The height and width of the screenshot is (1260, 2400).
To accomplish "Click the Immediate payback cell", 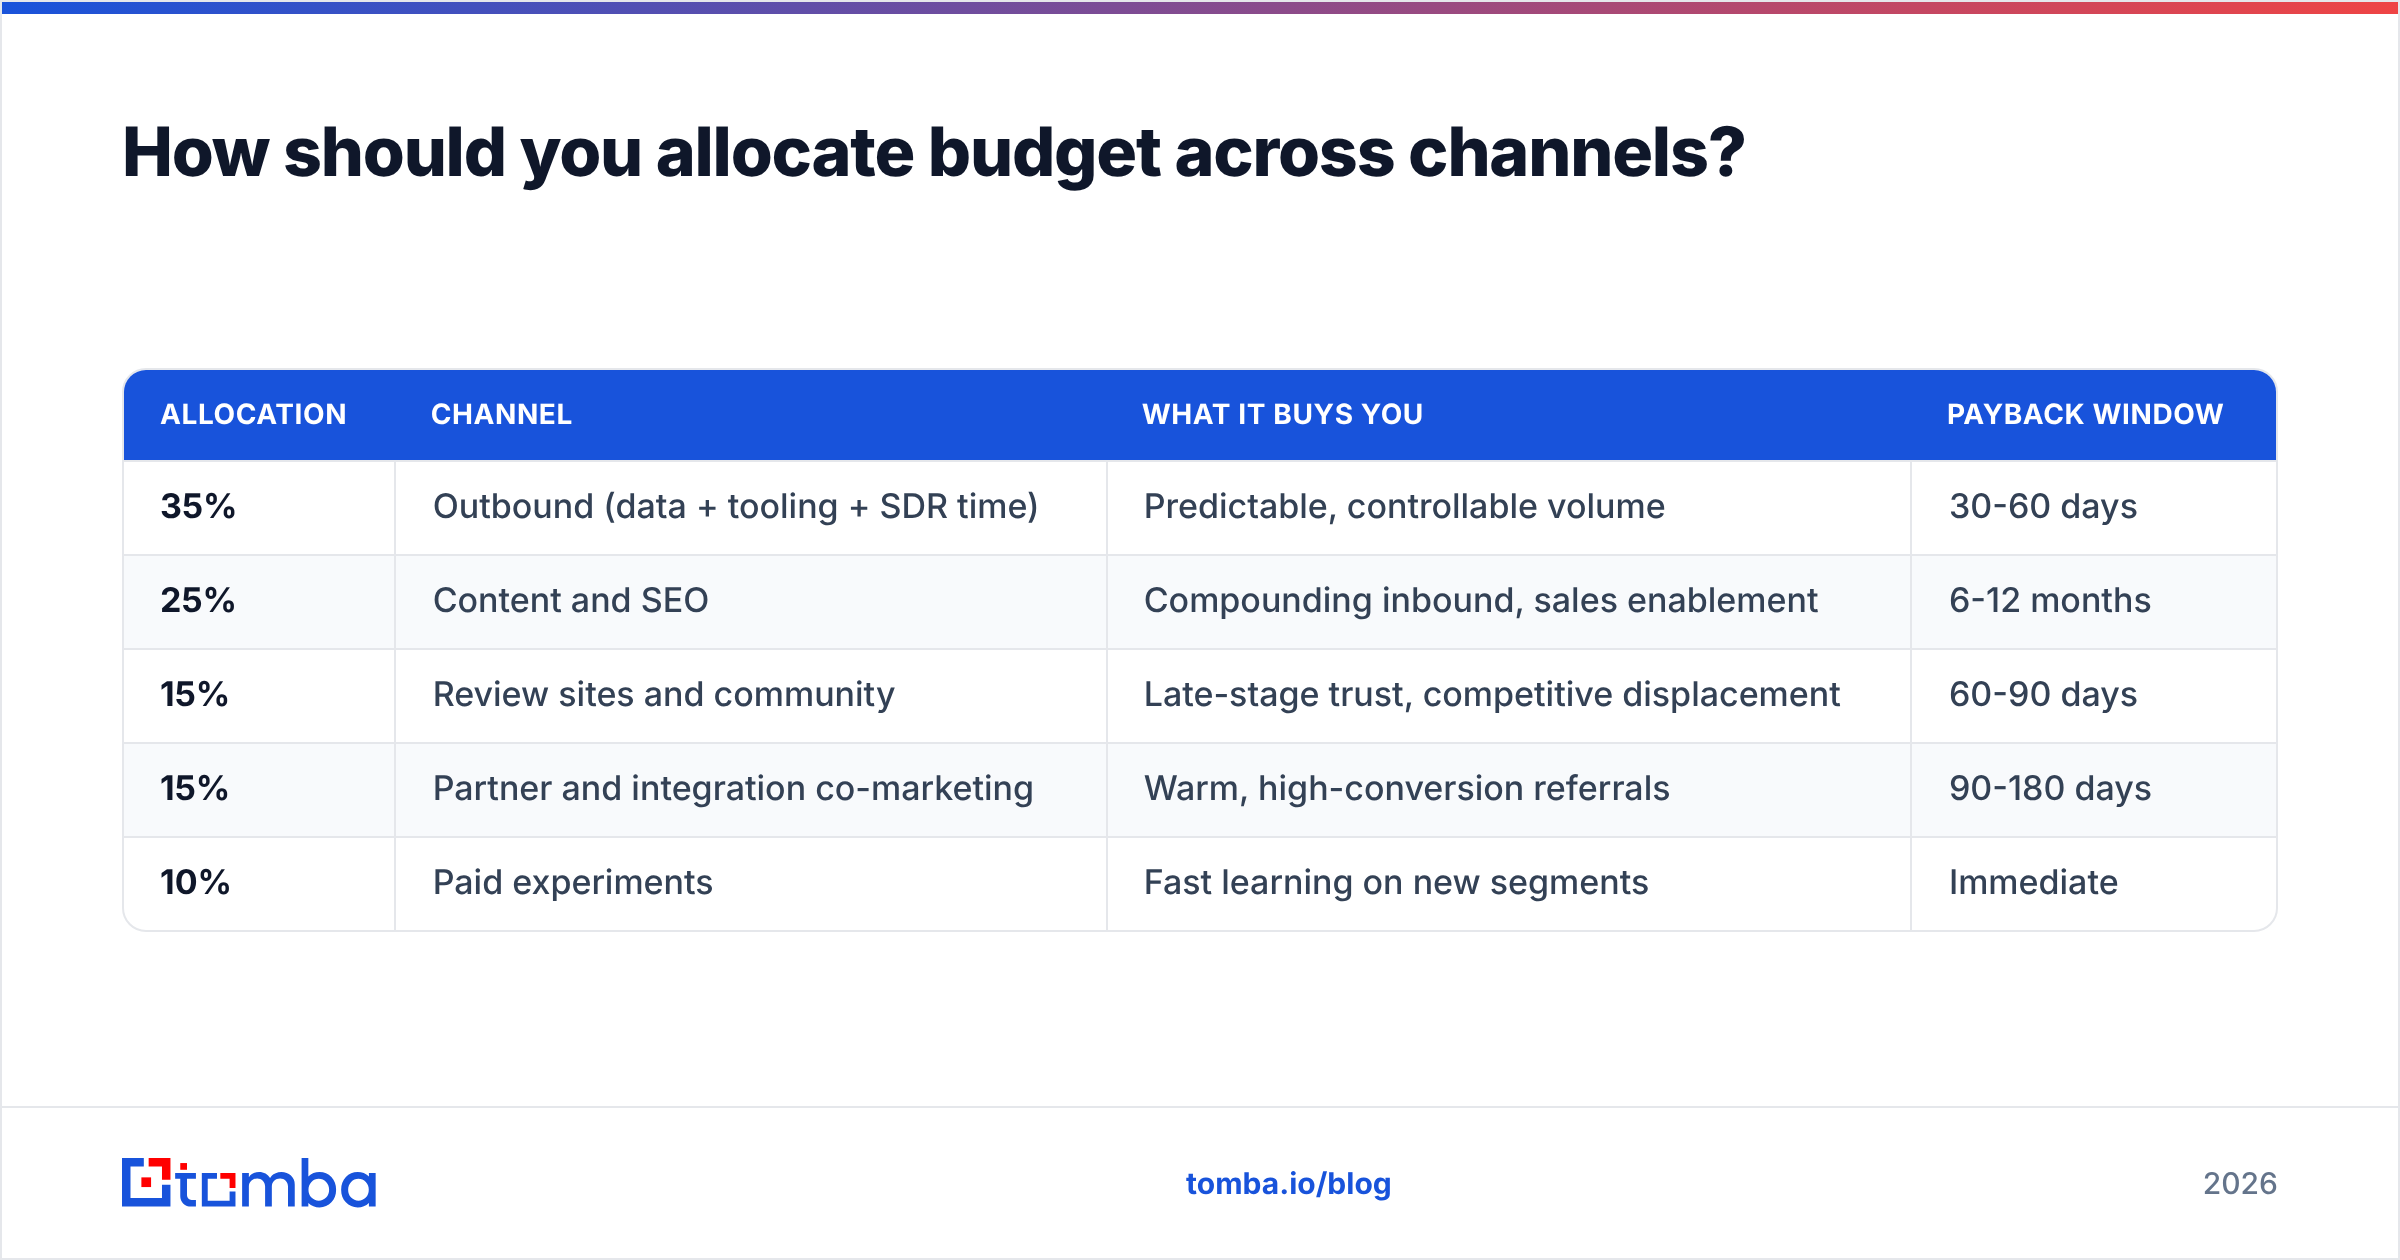I will (x=2093, y=883).
